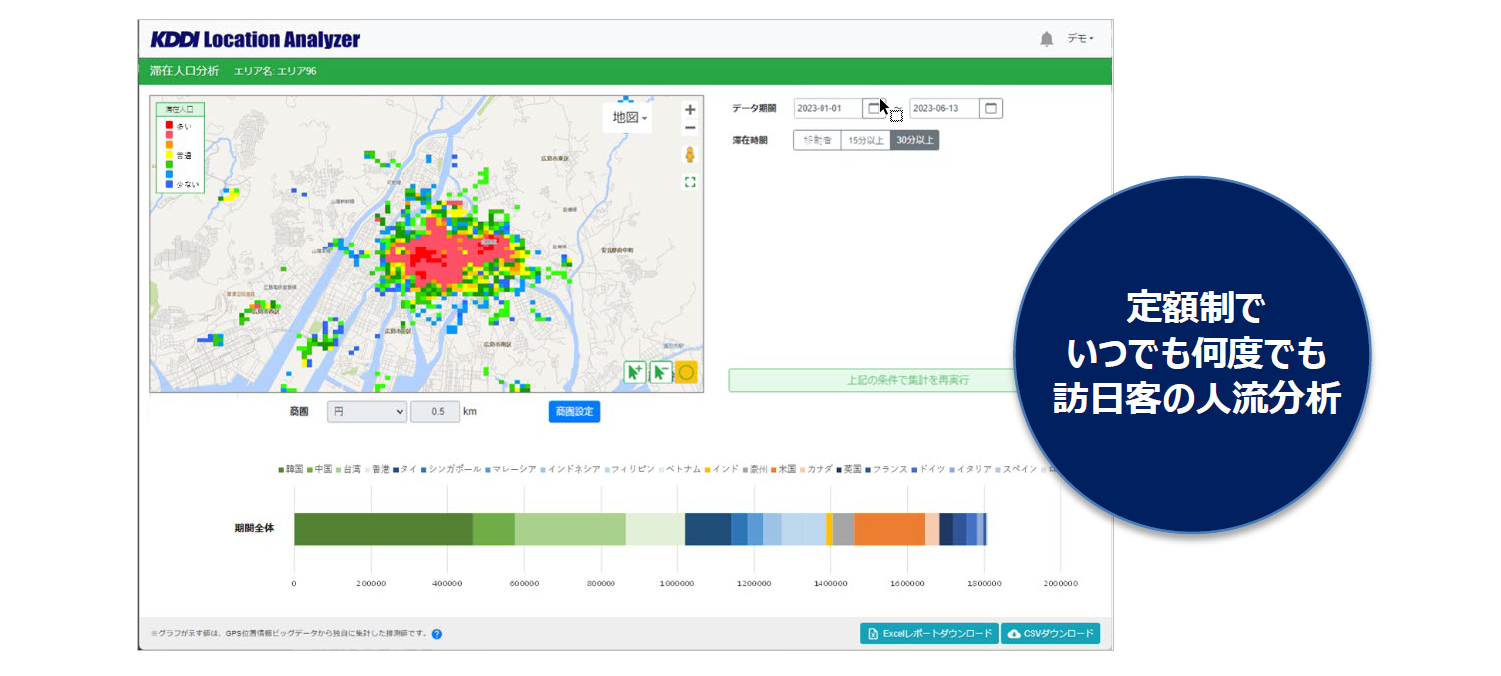Select the 移動含 stay-time option
This screenshot has height=676, width=1501.
(817, 140)
